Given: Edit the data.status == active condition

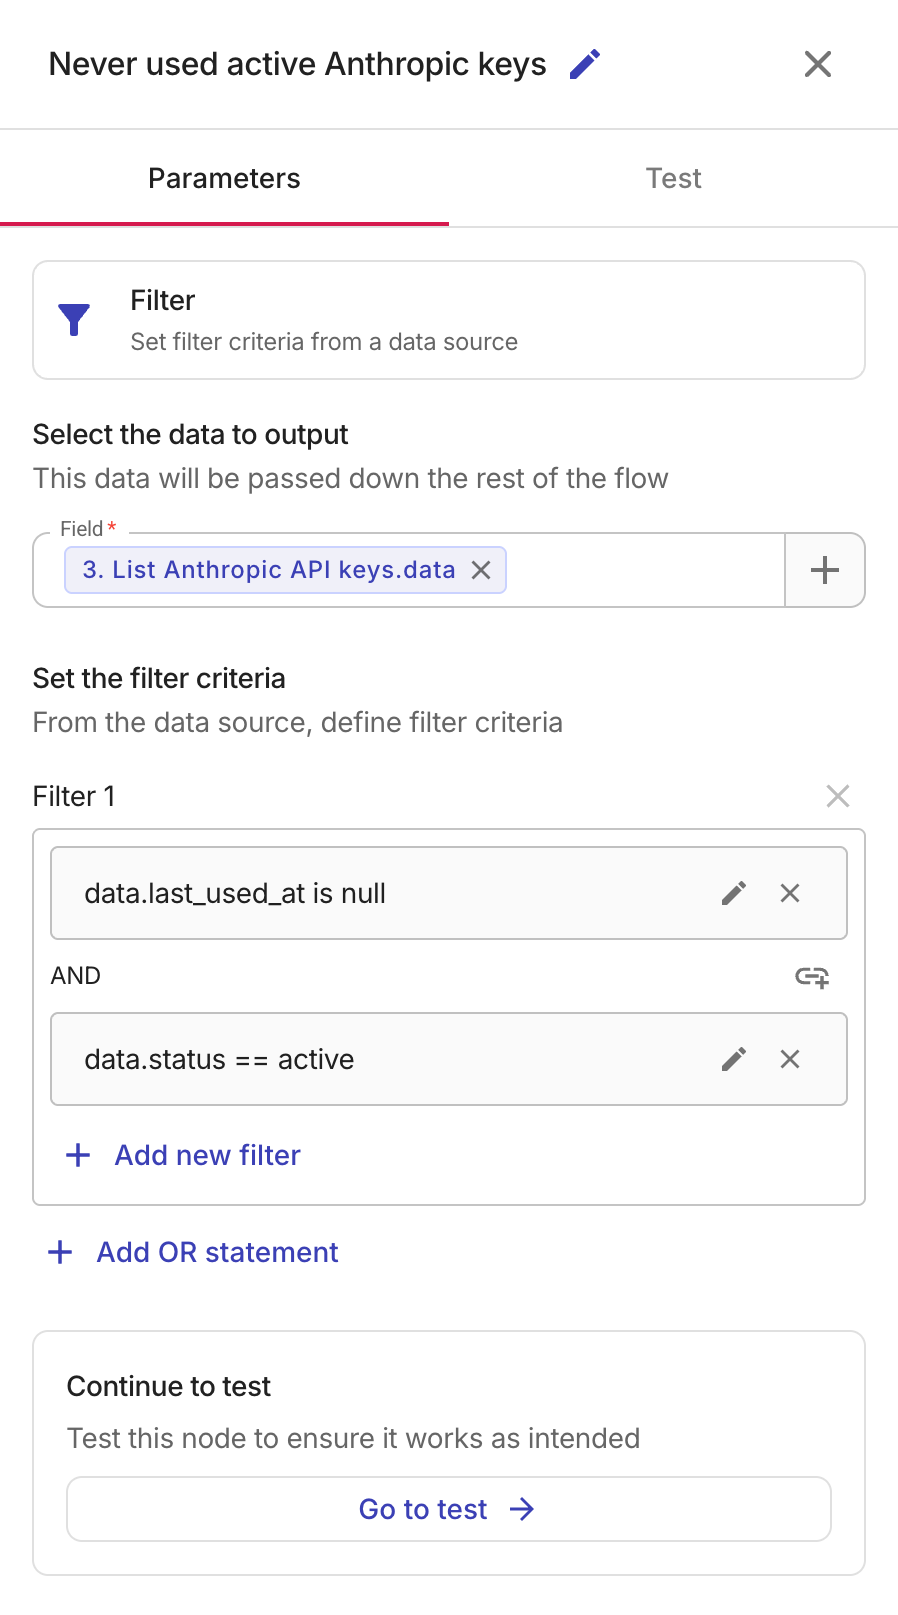Looking at the screenshot, I should click(734, 1059).
